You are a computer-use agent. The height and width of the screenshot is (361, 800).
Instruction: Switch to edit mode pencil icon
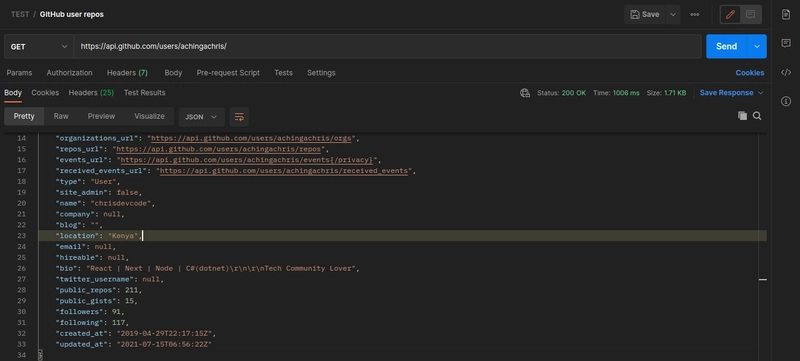(x=730, y=14)
